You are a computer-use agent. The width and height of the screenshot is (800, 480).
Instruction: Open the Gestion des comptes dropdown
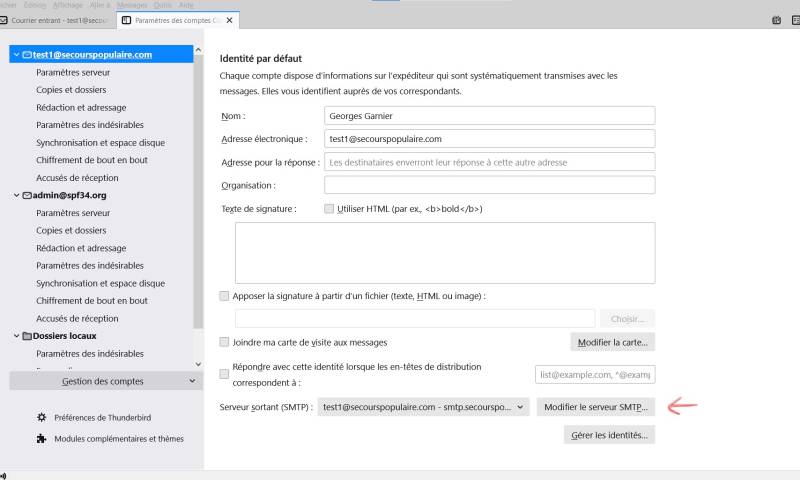coord(106,381)
